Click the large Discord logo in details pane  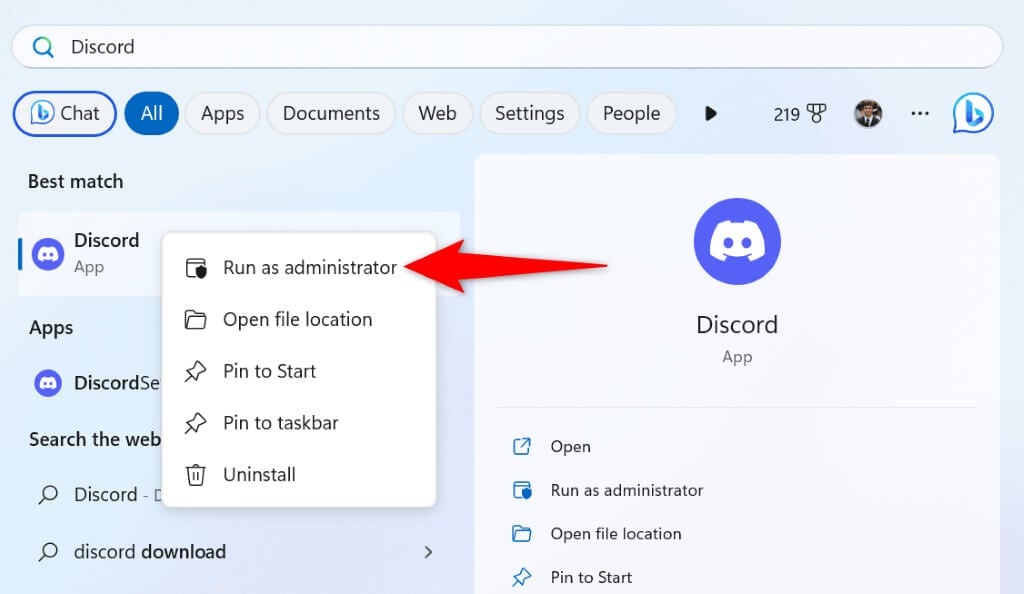(x=737, y=242)
